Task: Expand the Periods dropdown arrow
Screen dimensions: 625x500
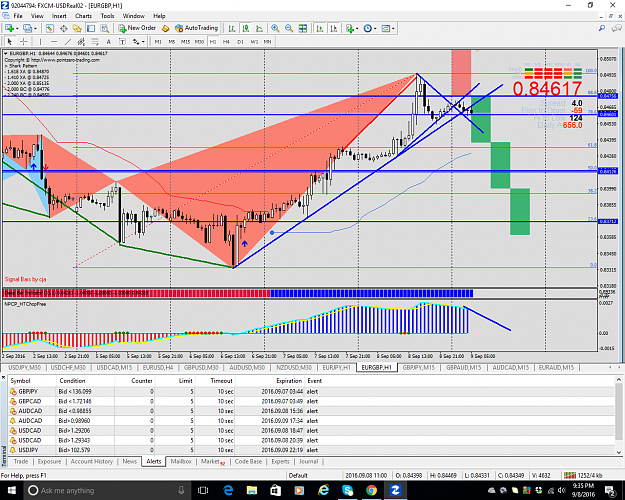Action: [375, 28]
